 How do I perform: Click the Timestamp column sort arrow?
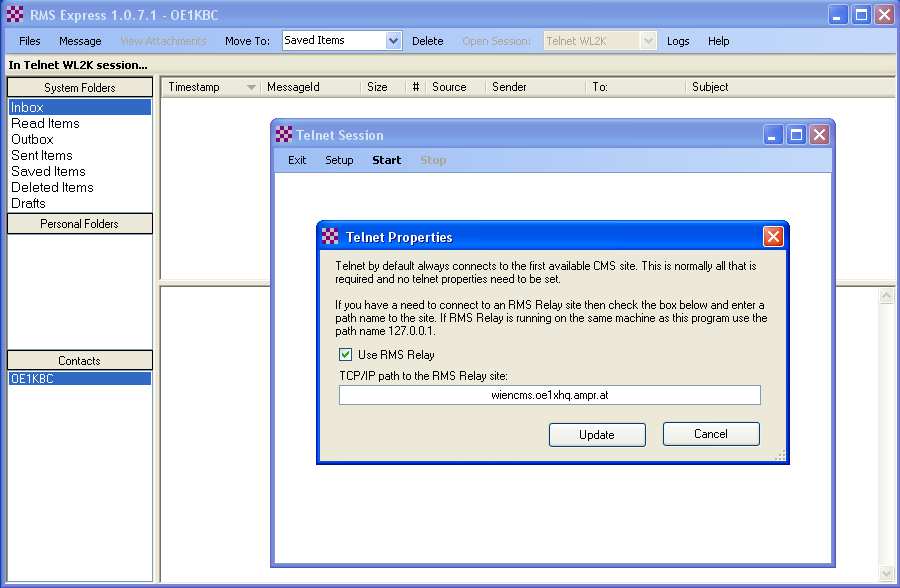click(251, 87)
